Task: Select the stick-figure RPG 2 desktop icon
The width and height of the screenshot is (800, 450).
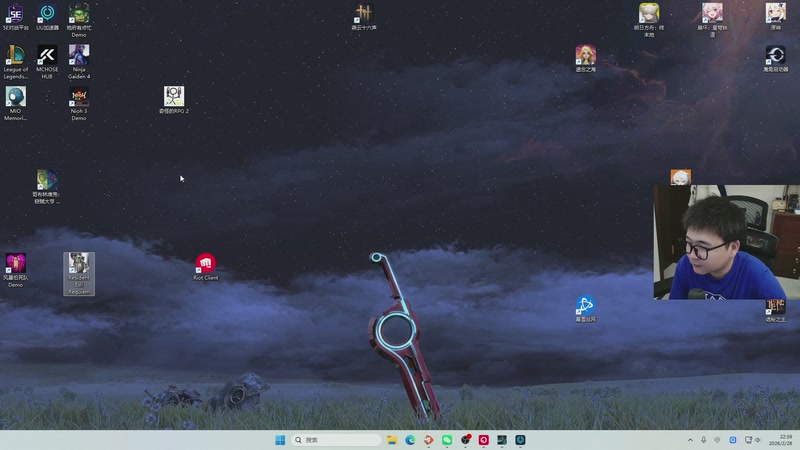Action: (x=174, y=99)
